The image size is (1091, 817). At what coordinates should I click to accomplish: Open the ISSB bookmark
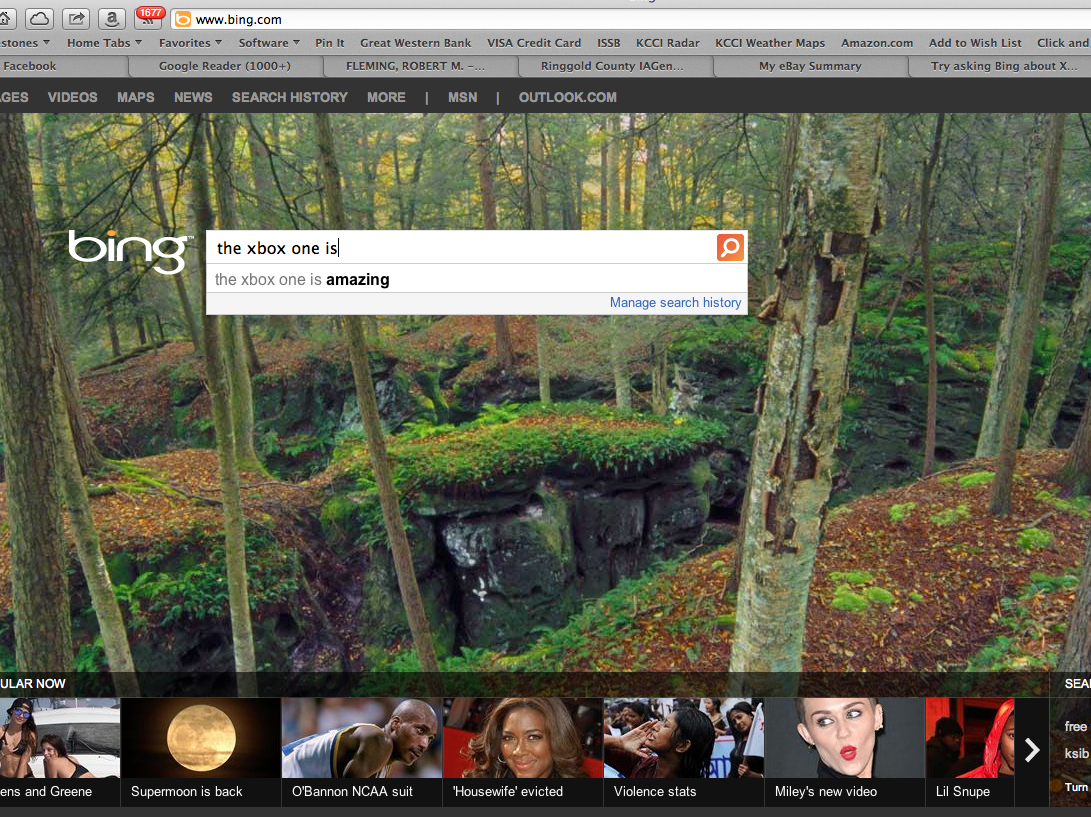click(608, 42)
